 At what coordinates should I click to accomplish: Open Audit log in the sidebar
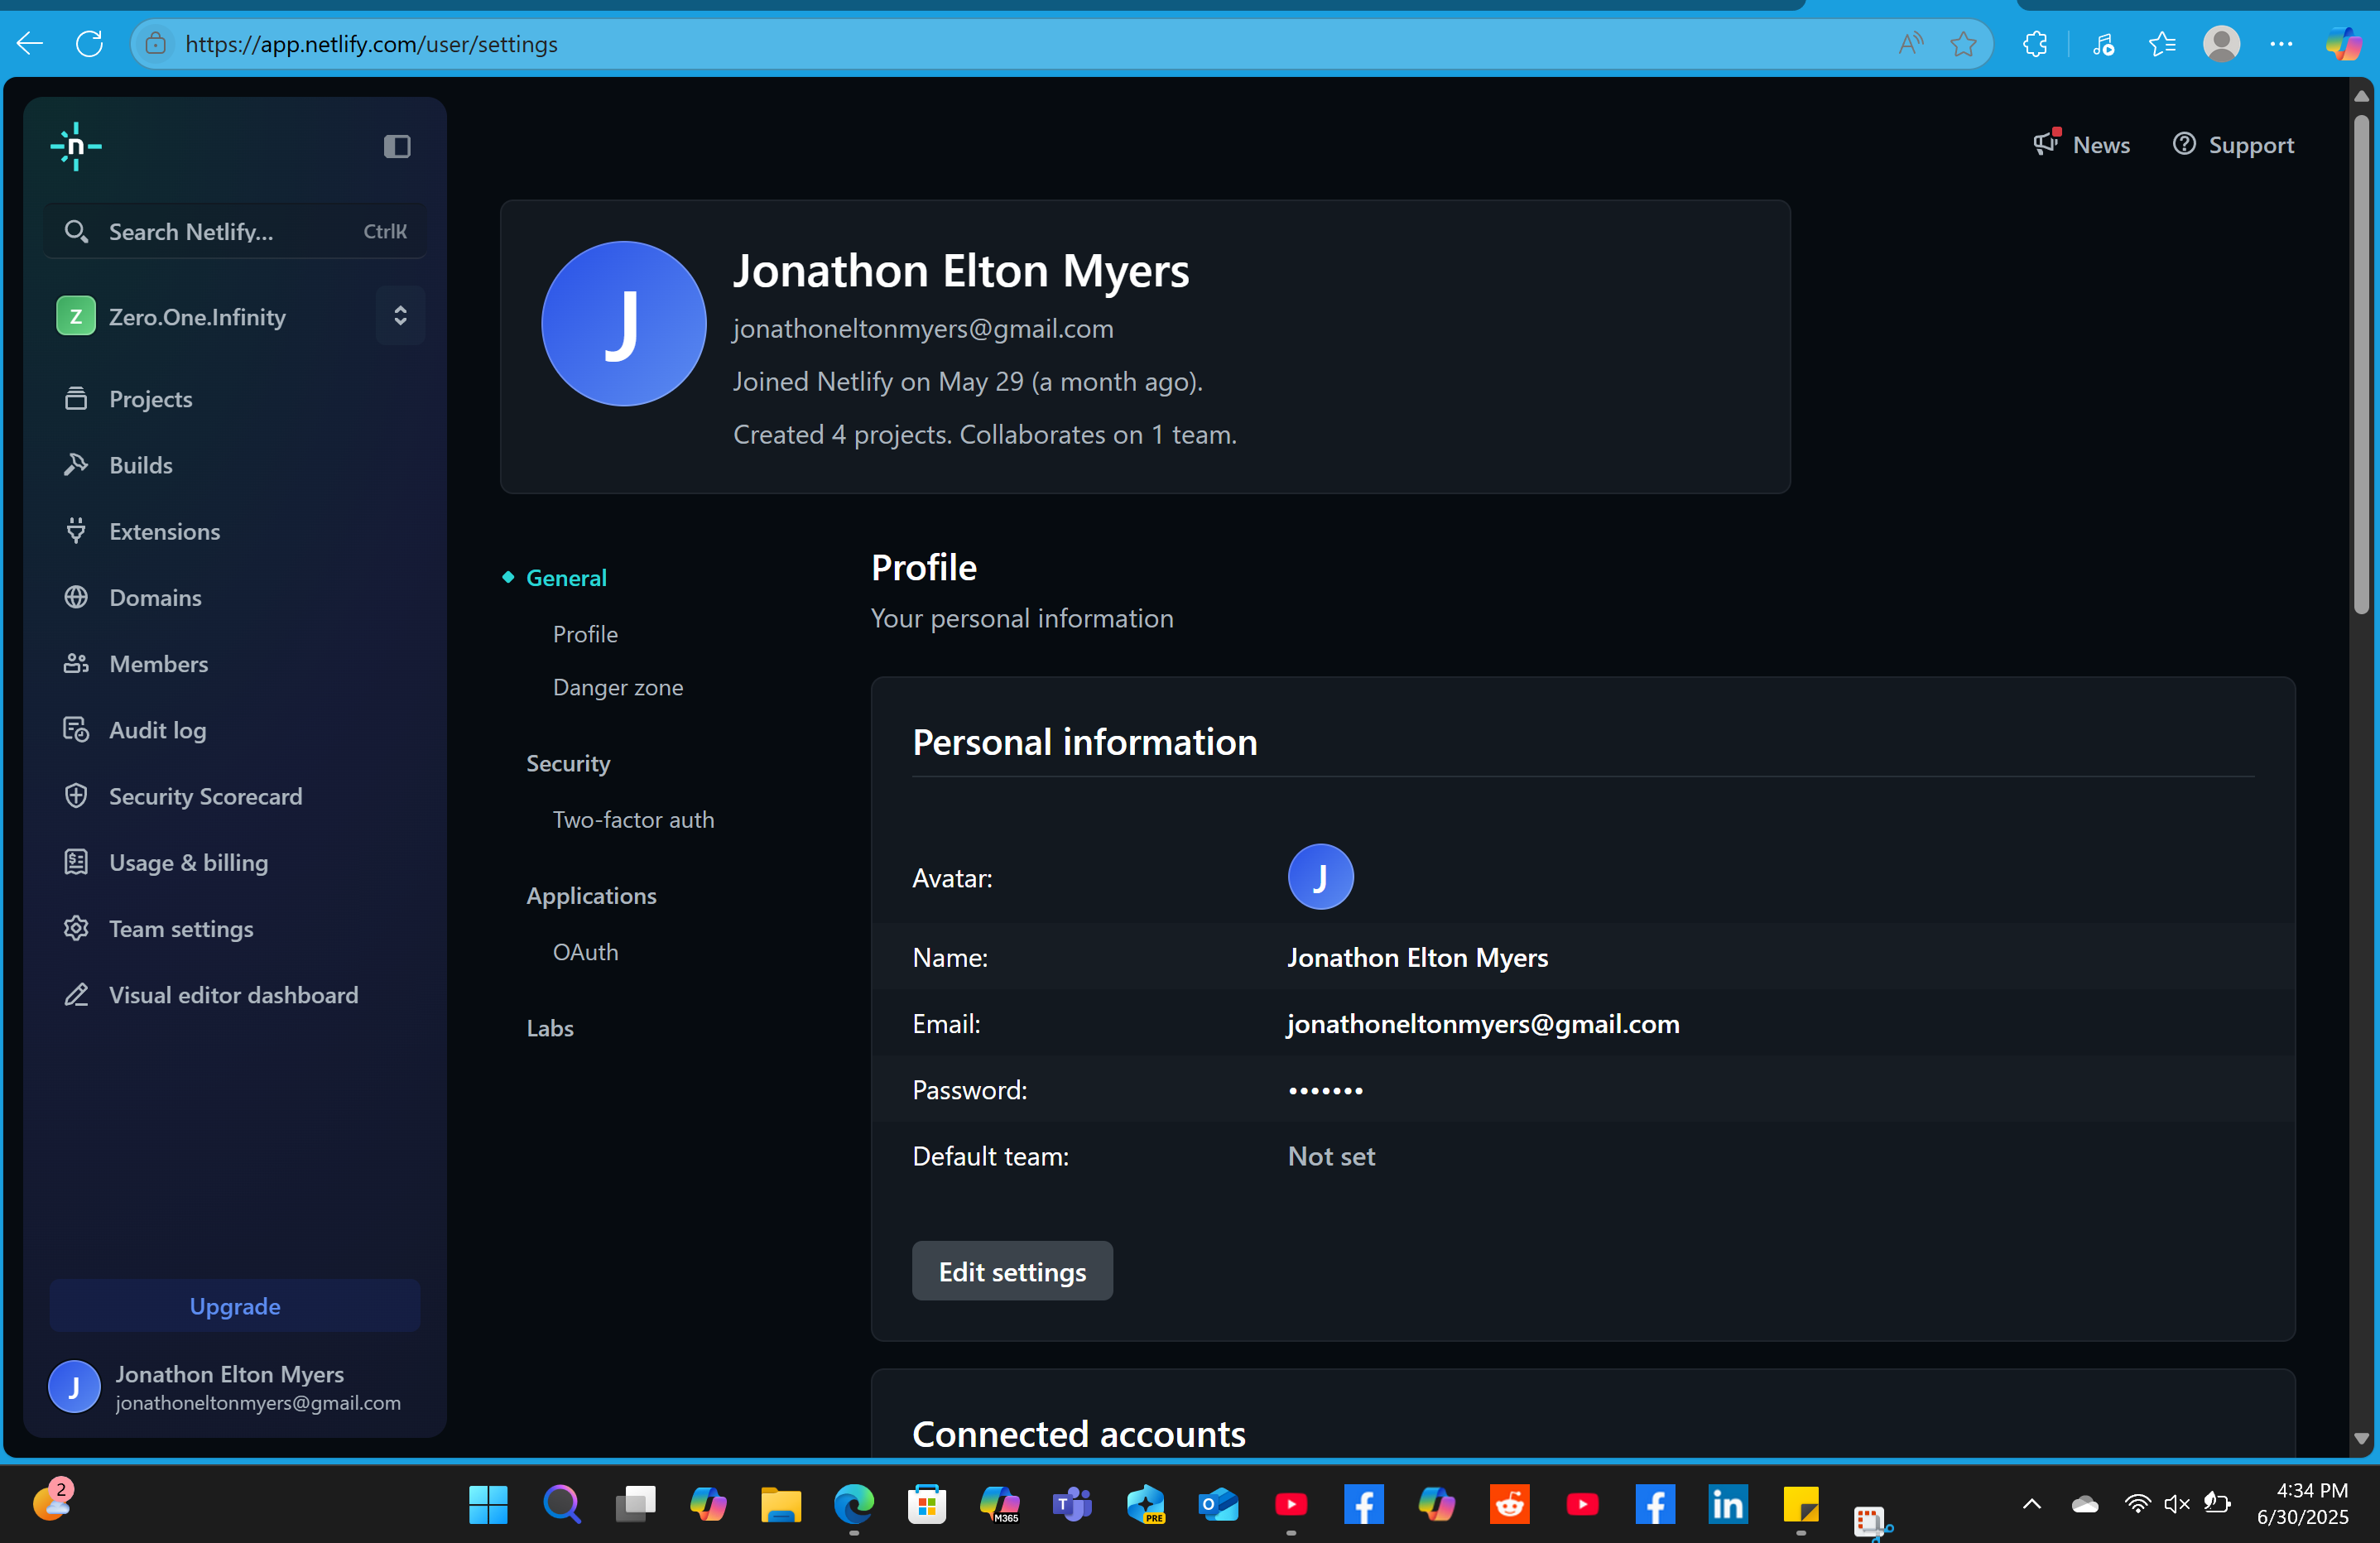(157, 730)
